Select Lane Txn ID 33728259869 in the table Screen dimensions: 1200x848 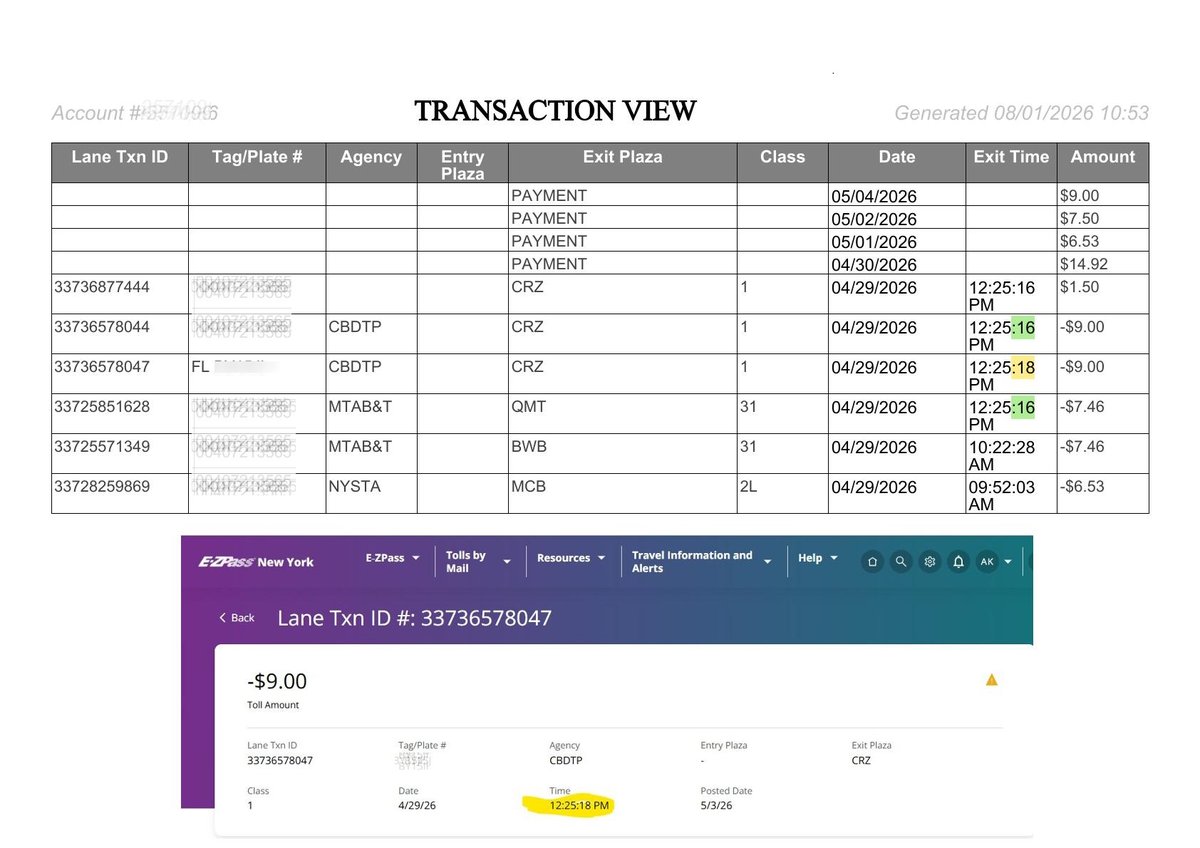coord(102,487)
